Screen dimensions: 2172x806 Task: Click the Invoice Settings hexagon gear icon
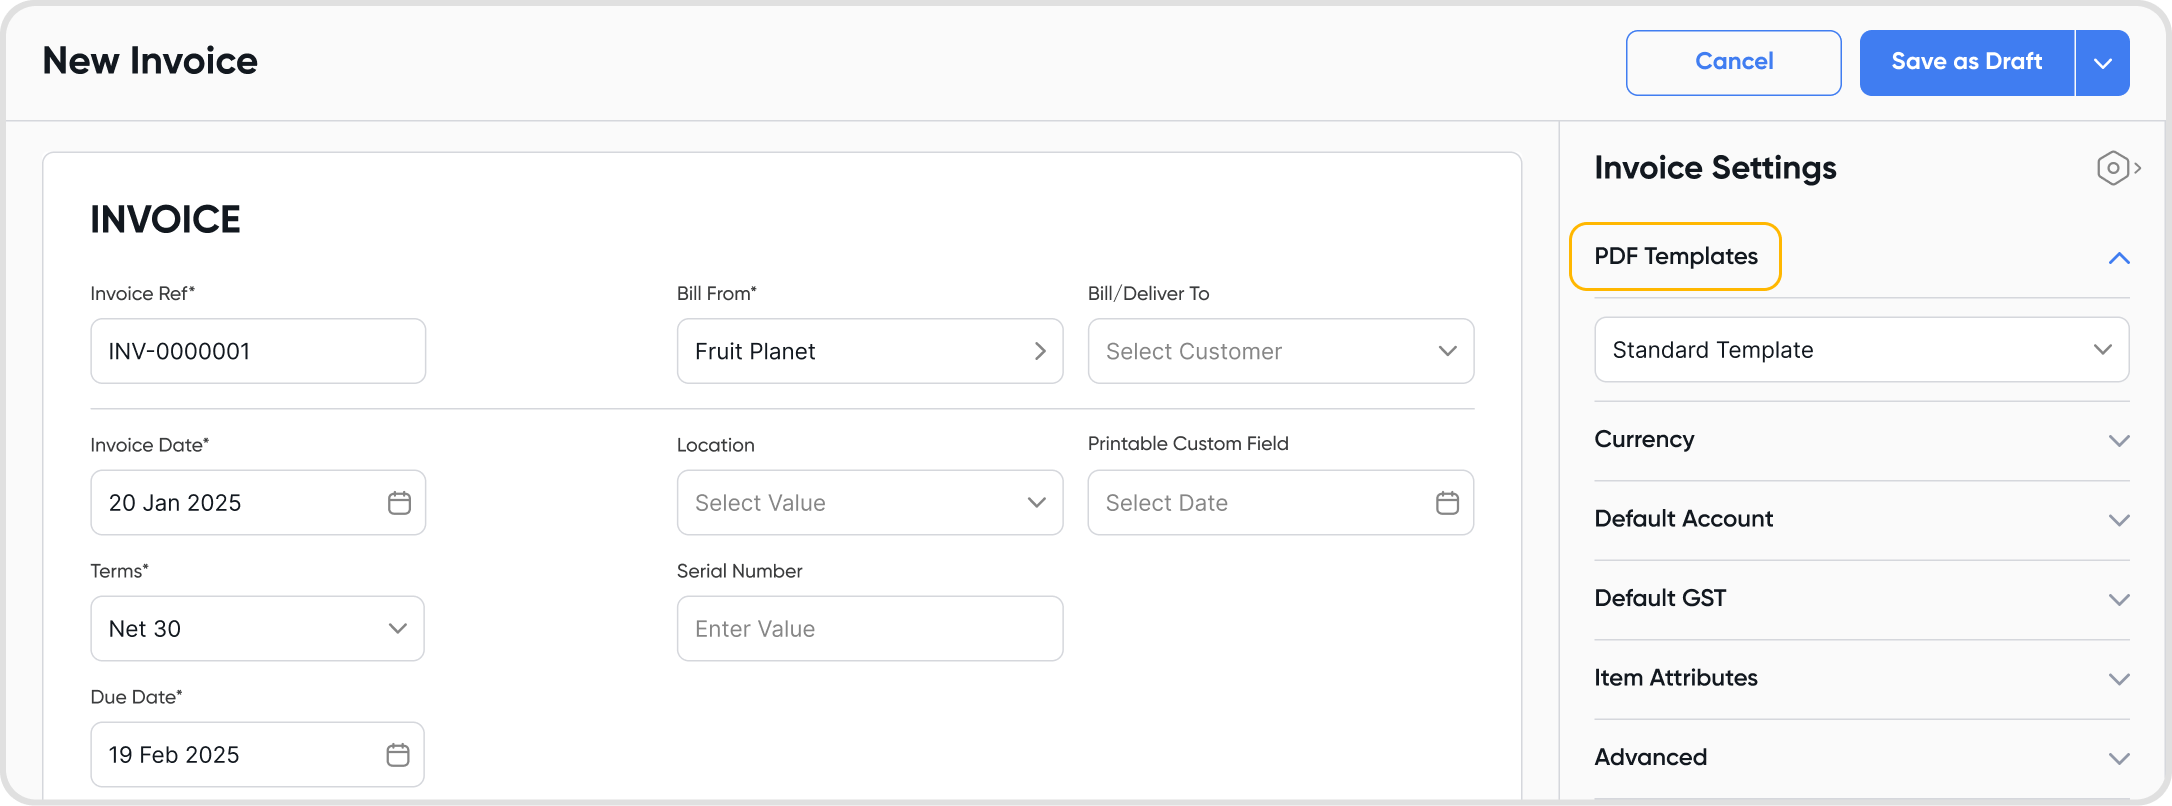pos(2113,168)
